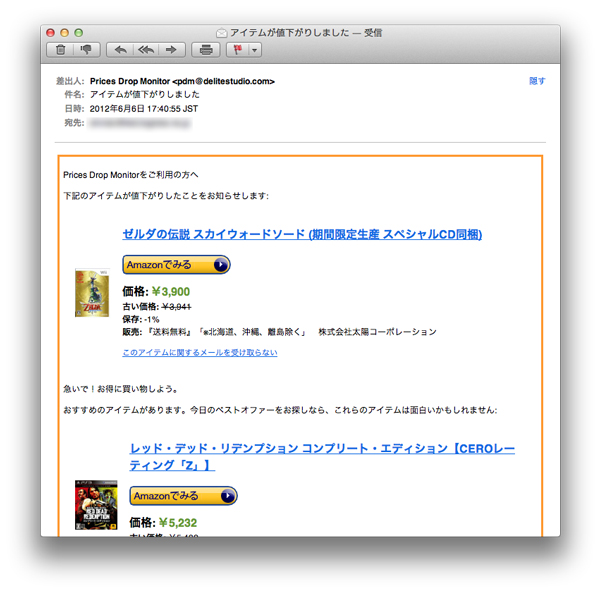Click Amazonでみる button under Zelda title
Image resolution: width=600 pixels, height=592 pixels.
click(176, 264)
